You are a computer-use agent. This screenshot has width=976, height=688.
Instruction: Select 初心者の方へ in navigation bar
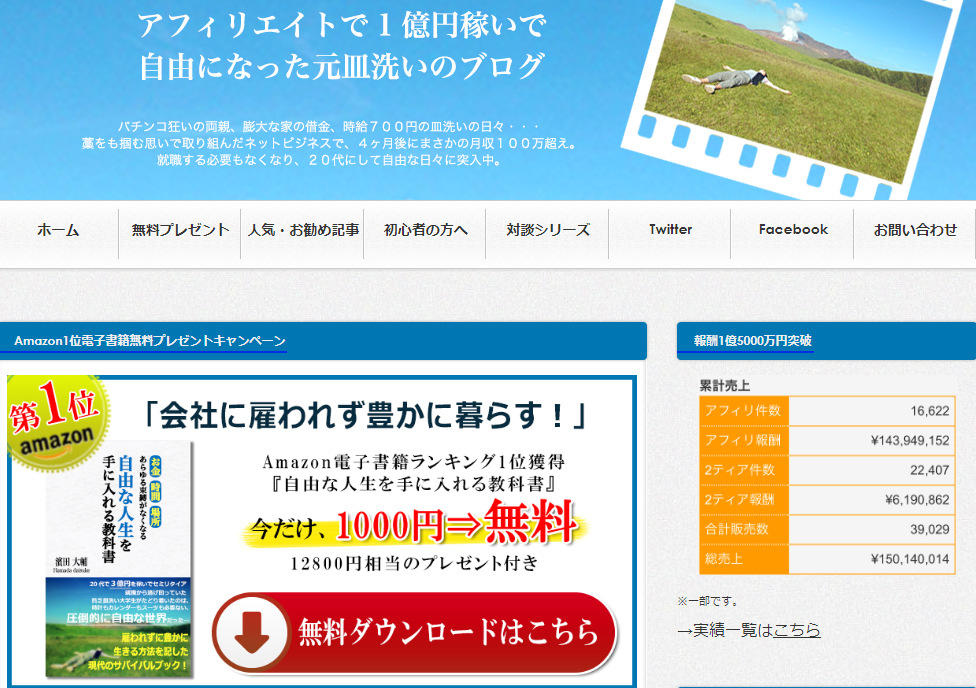click(425, 230)
